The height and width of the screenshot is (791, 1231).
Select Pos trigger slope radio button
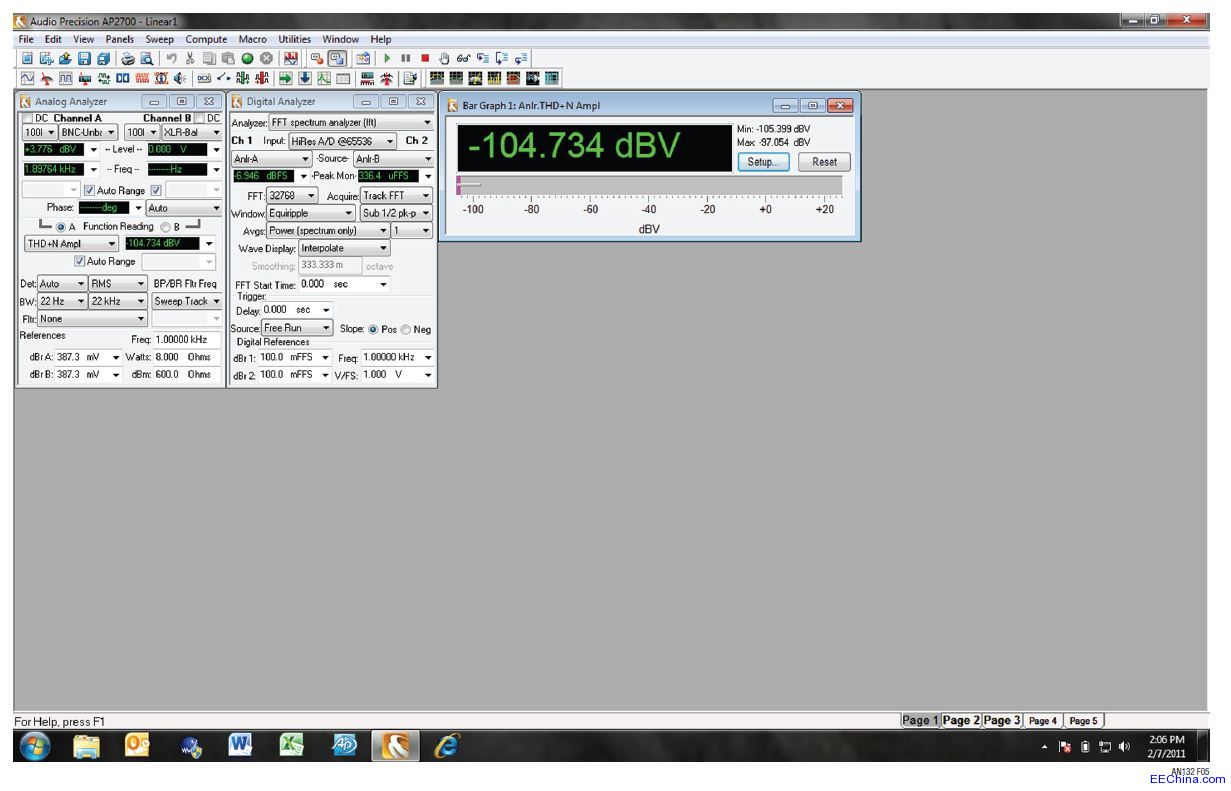pyautogui.click(x=372, y=329)
